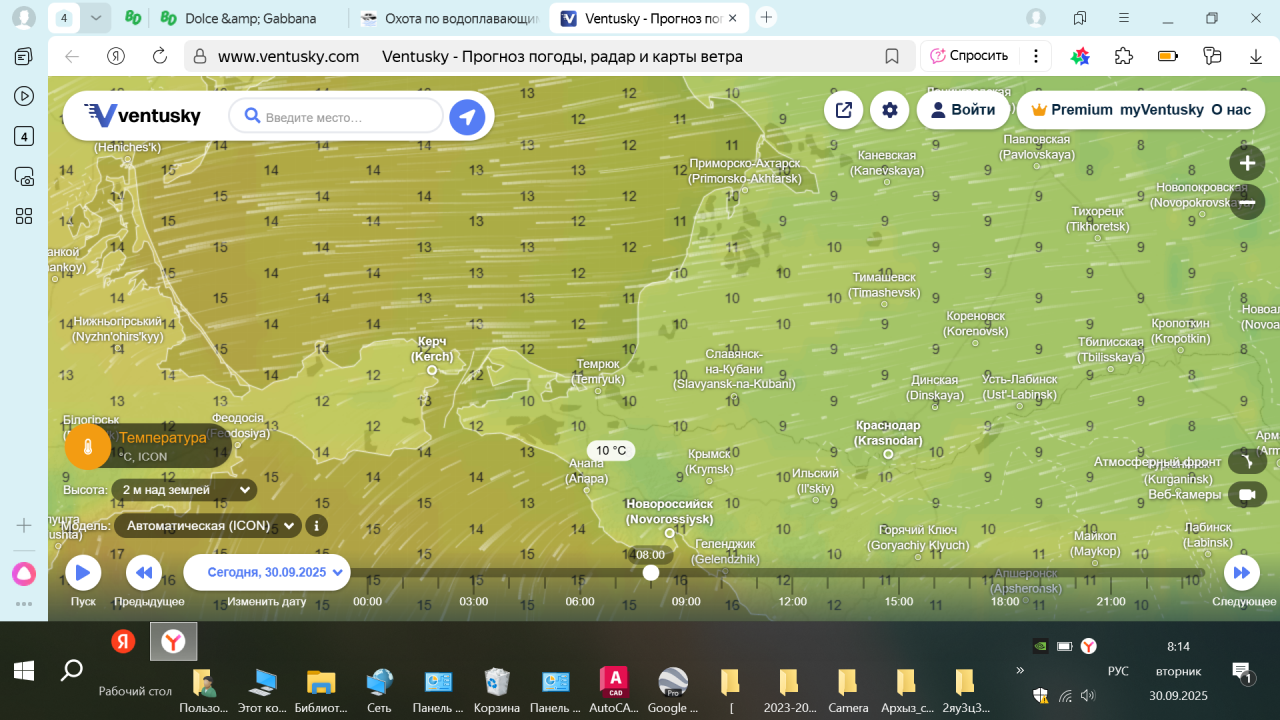This screenshot has height=720, width=1280.
Task: Advance to next time step (Следующее)
Action: click(1242, 573)
